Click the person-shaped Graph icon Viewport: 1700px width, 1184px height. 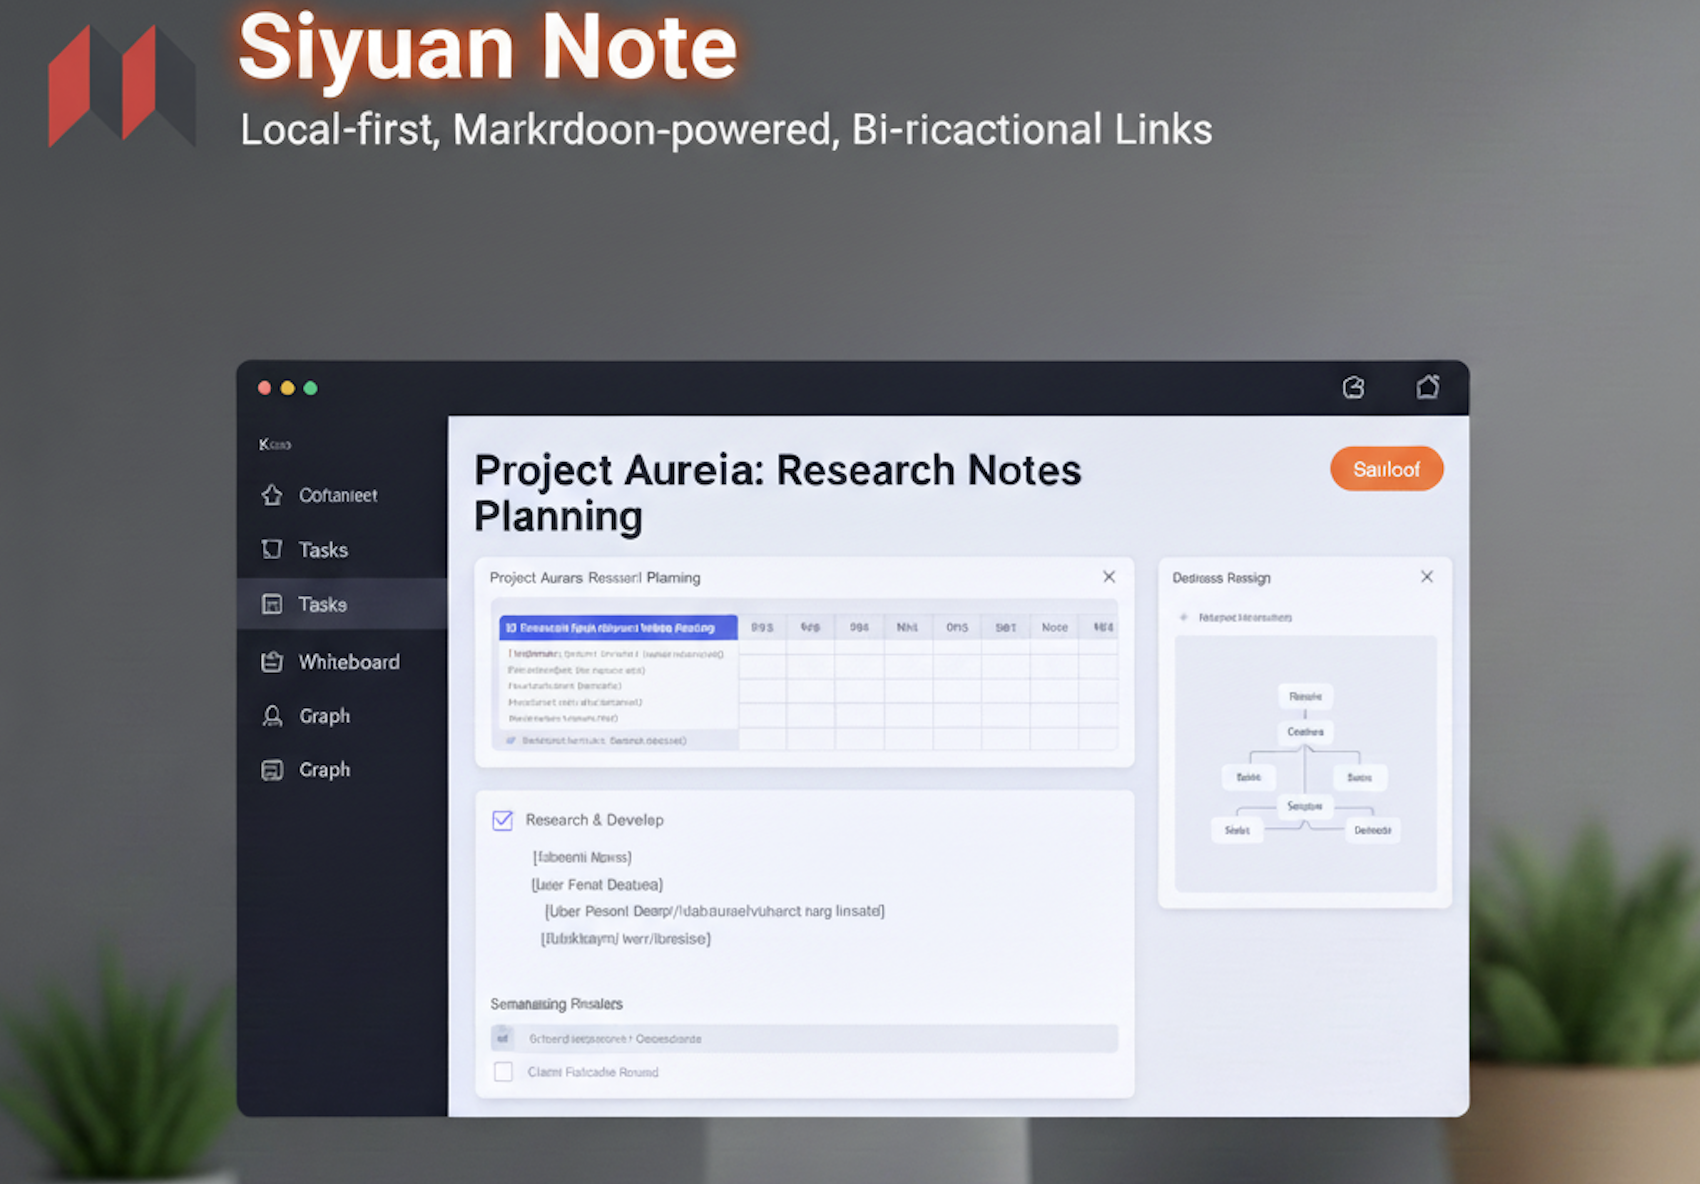(272, 716)
